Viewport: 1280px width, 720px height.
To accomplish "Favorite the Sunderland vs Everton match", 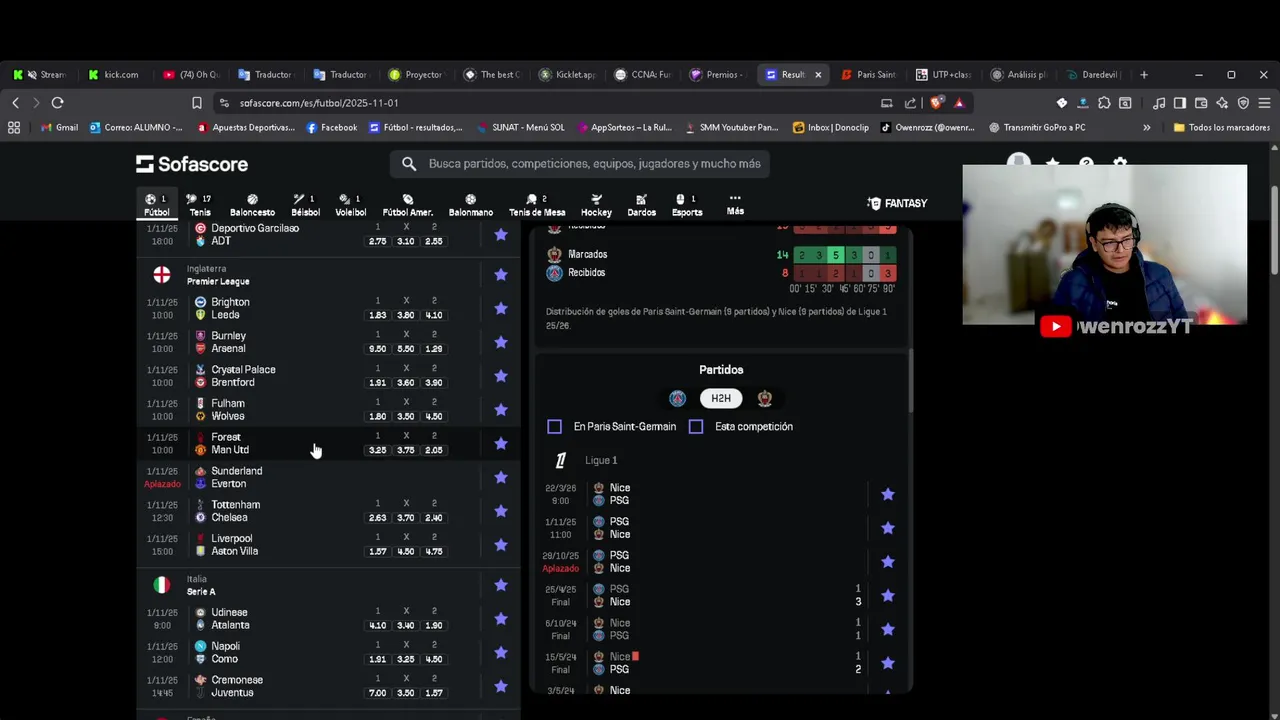I will pyautogui.click(x=501, y=477).
